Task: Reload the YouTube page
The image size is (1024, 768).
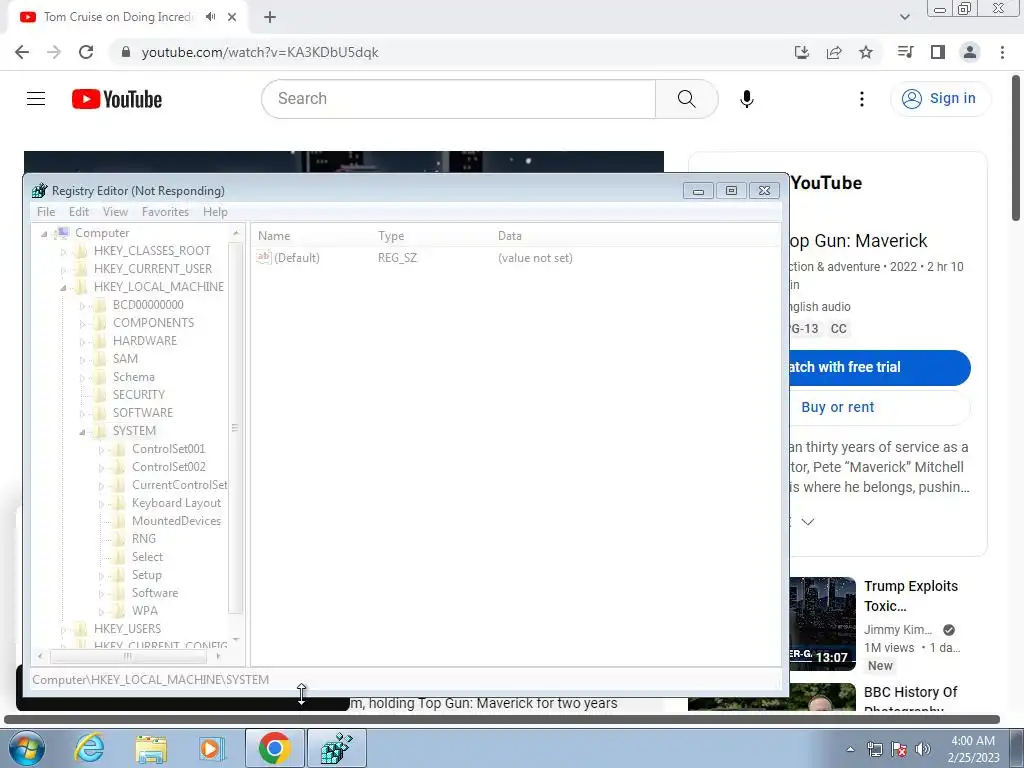Action: (x=86, y=52)
